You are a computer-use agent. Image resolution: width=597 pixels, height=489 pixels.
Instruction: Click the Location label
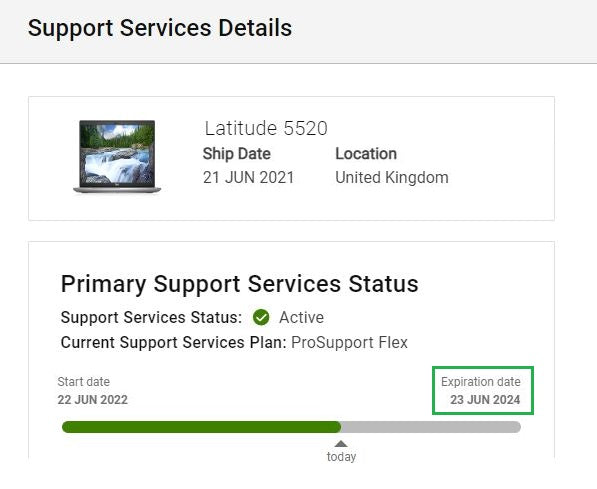(366, 154)
